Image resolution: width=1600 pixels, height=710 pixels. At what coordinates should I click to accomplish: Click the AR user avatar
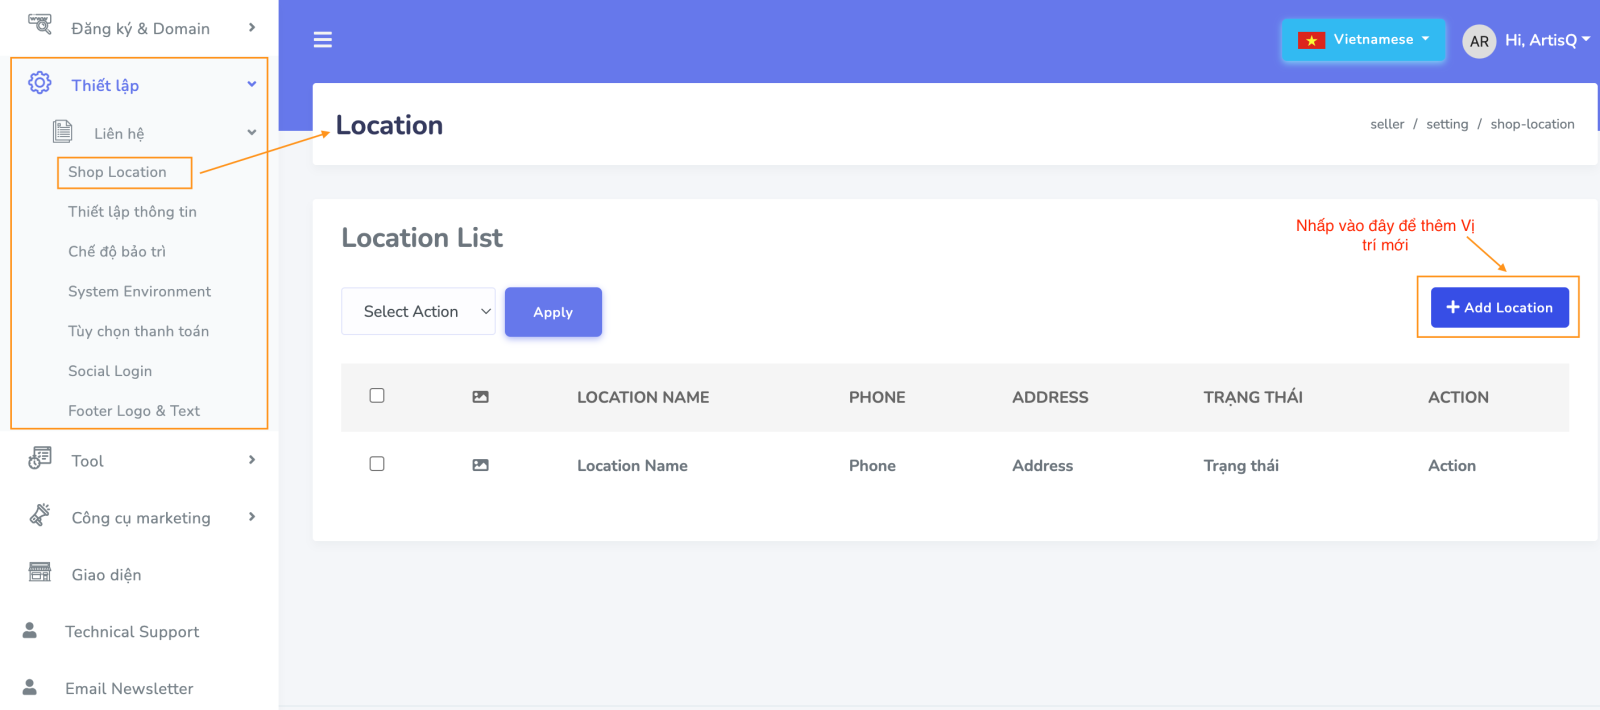click(1478, 41)
